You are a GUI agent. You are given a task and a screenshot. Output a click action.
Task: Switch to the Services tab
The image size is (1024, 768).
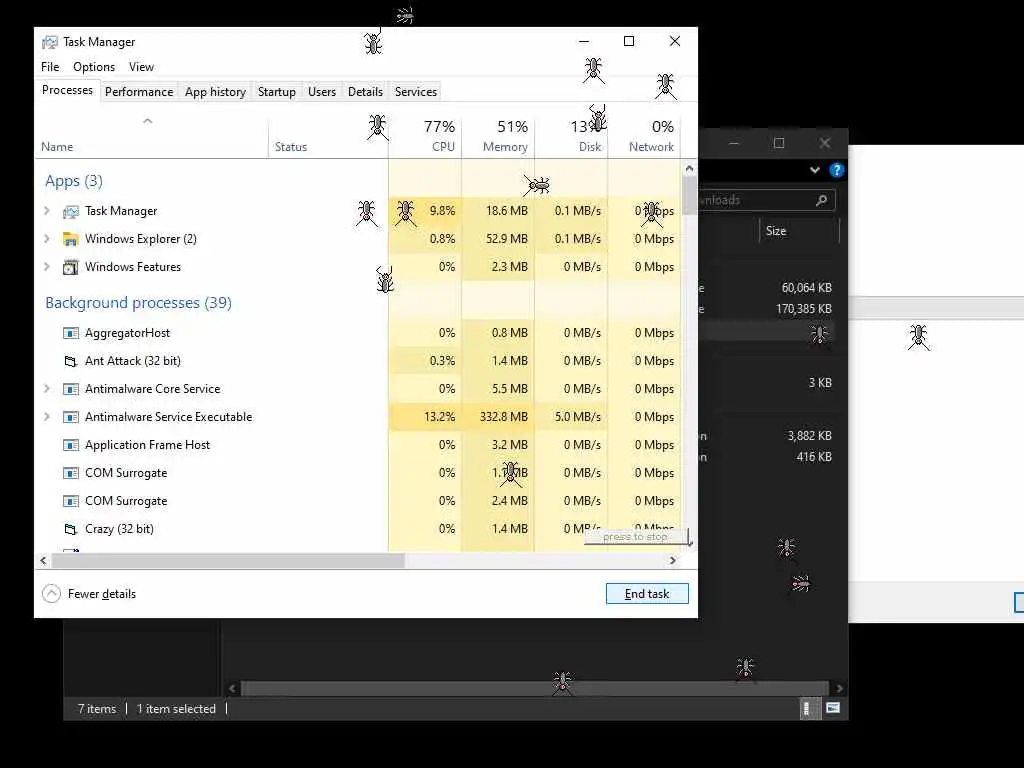point(415,92)
